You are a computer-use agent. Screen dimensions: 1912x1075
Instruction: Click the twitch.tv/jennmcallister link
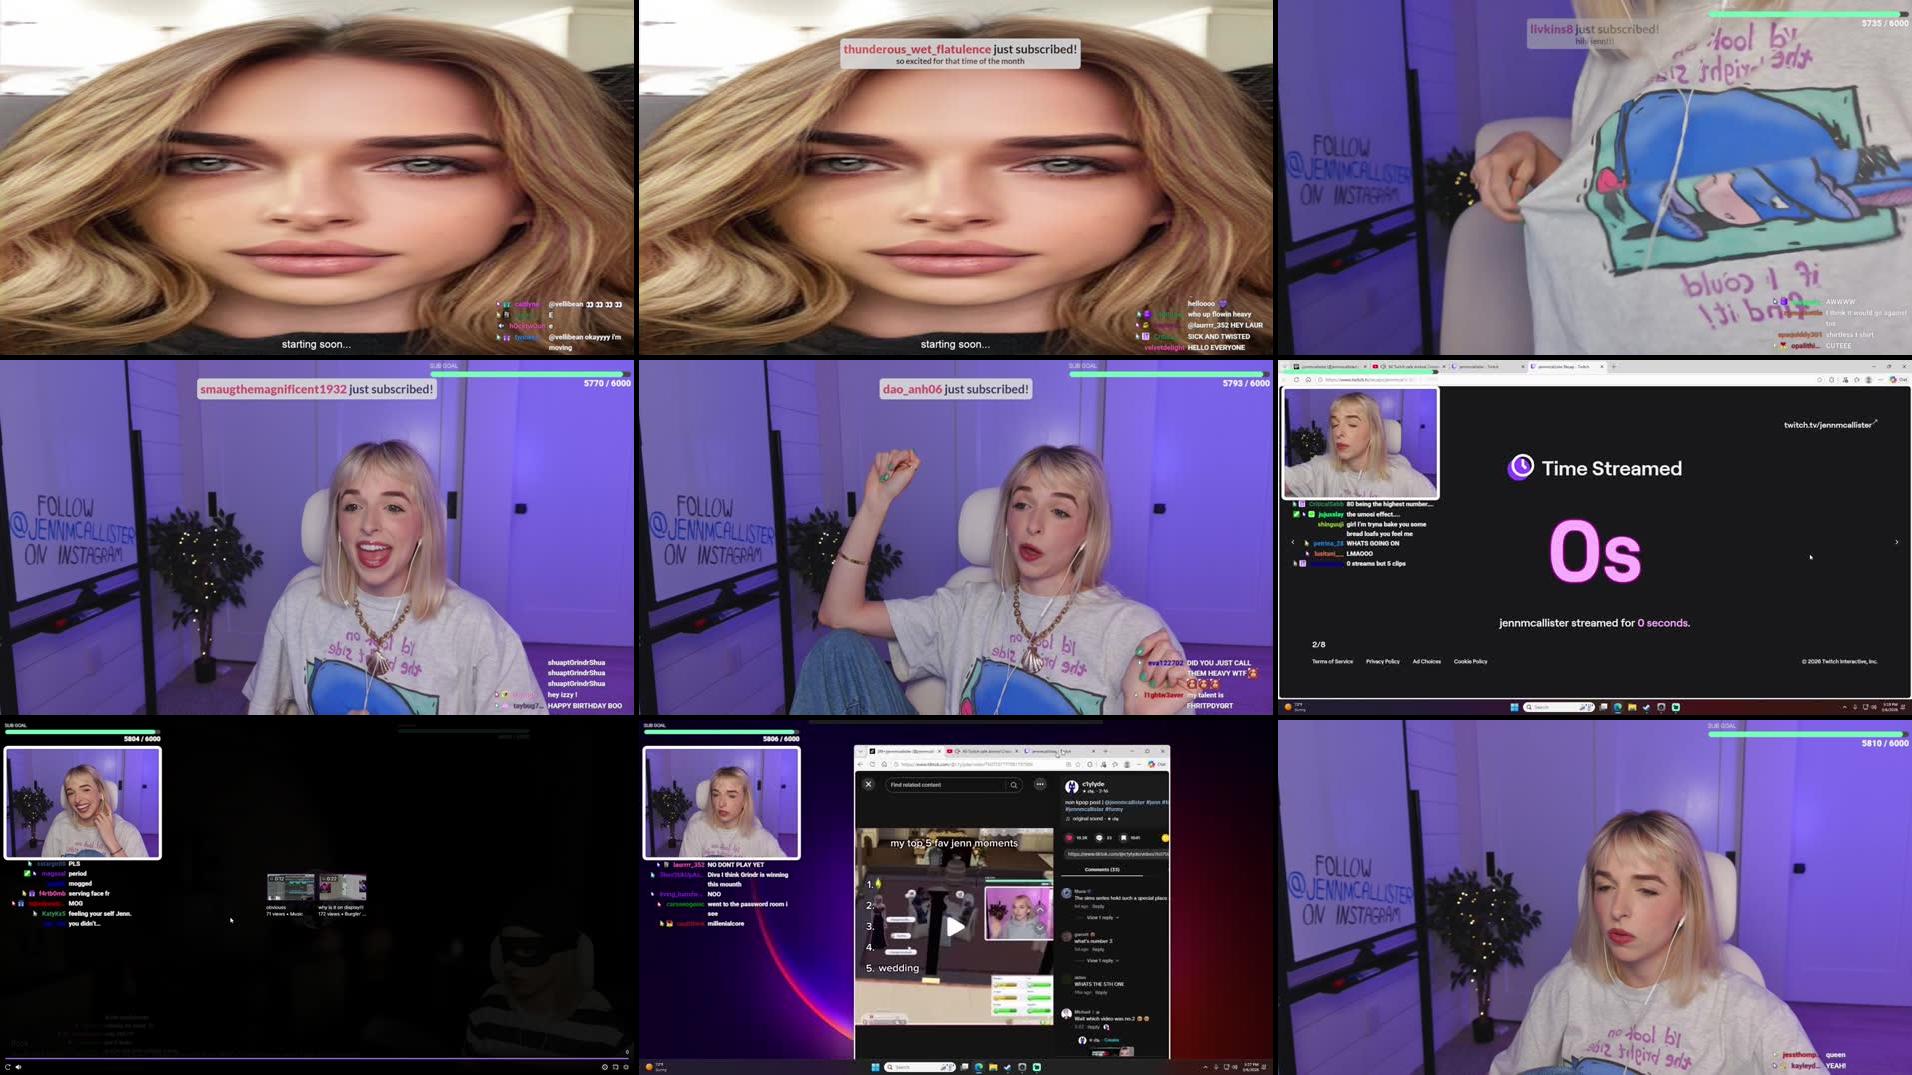[x=1829, y=424]
